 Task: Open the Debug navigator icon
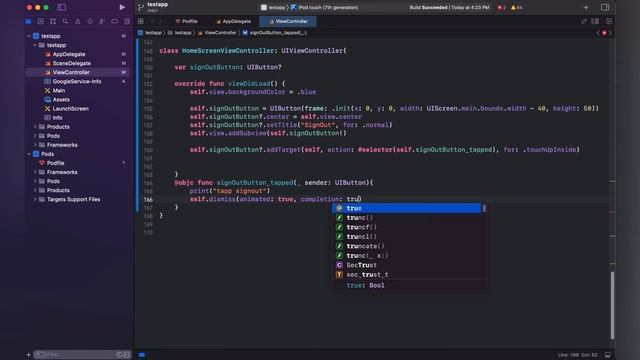102,21
